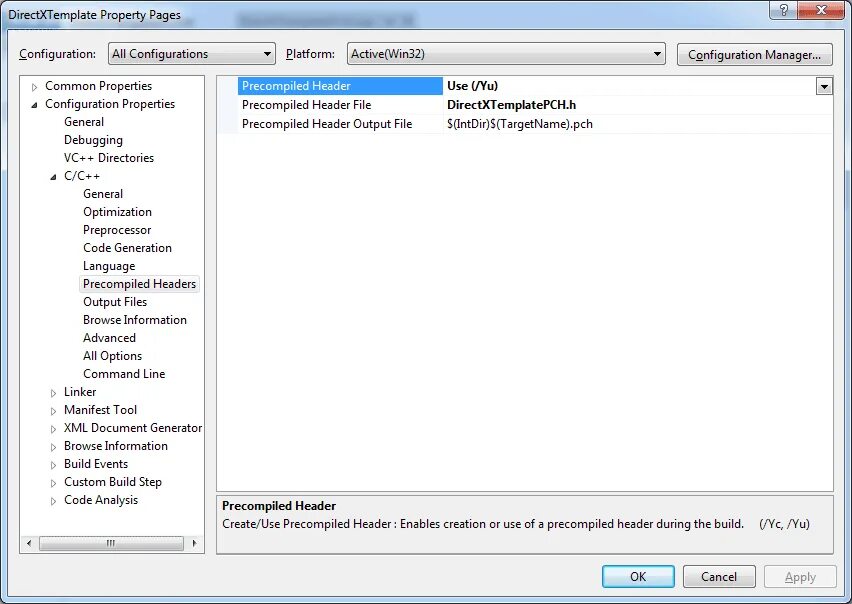Click the help question mark button
The width and height of the screenshot is (852, 604).
click(784, 10)
